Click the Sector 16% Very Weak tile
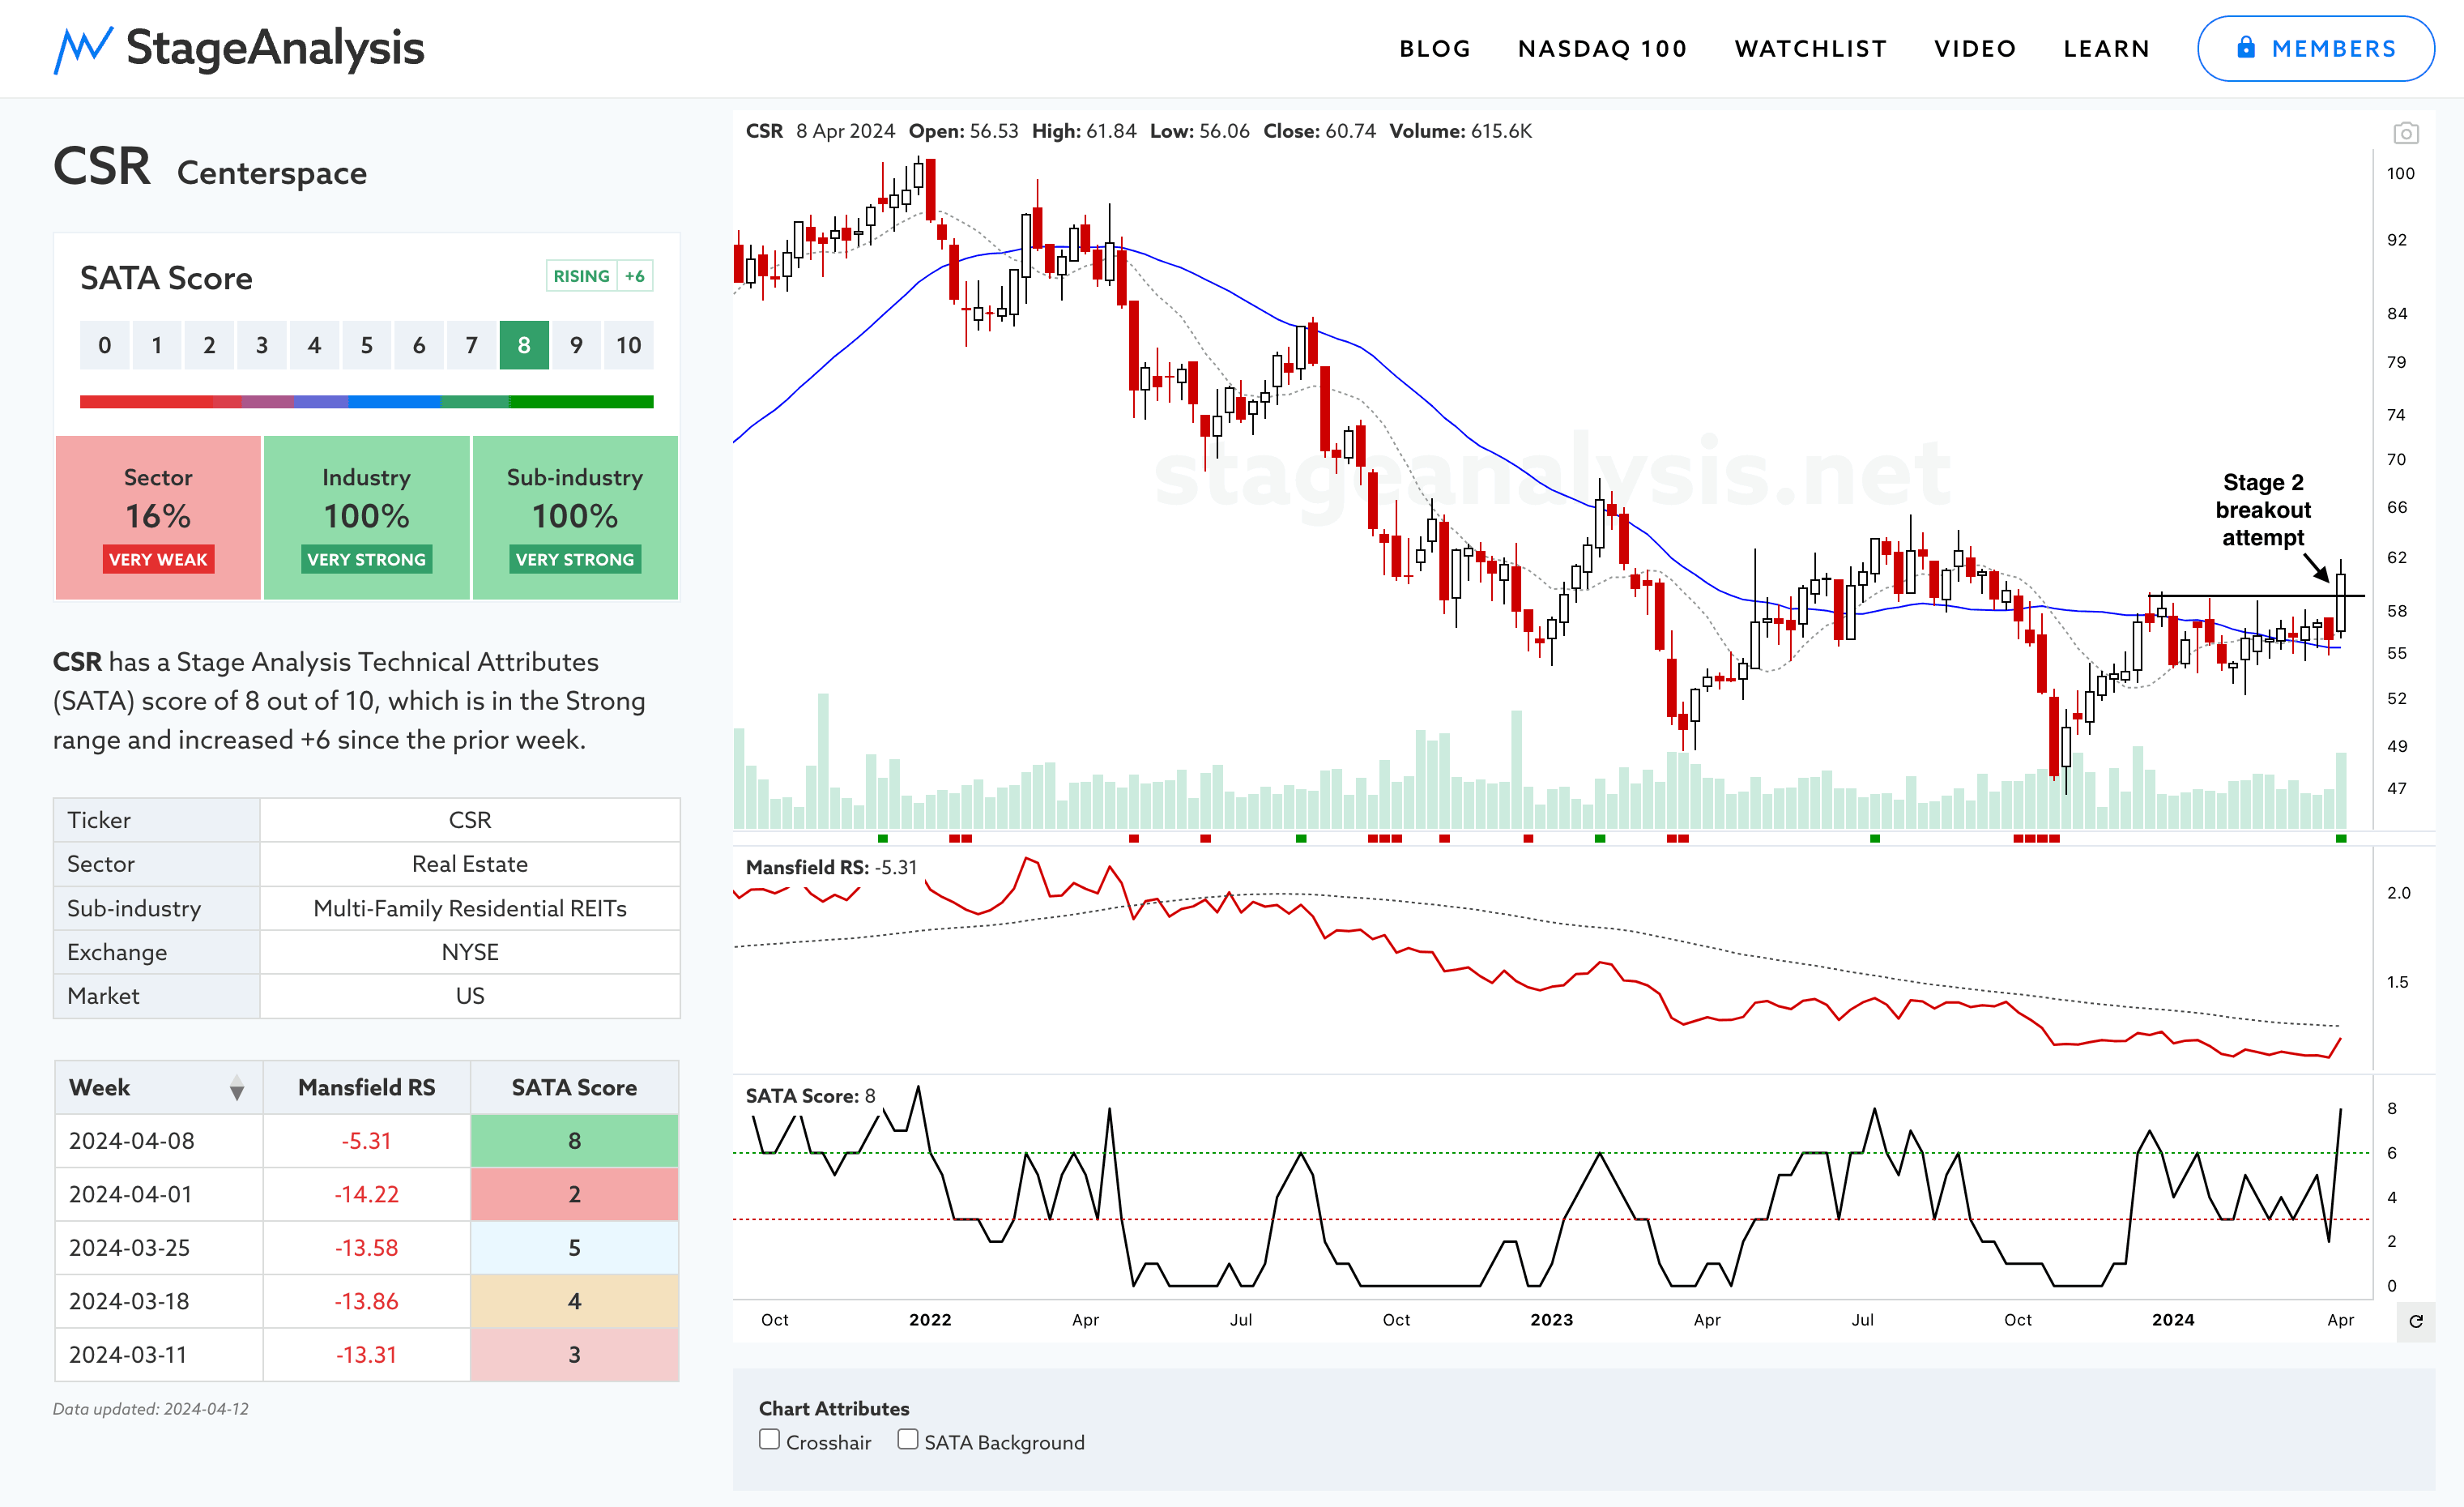The width and height of the screenshot is (2464, 1507). coord(158,517)
